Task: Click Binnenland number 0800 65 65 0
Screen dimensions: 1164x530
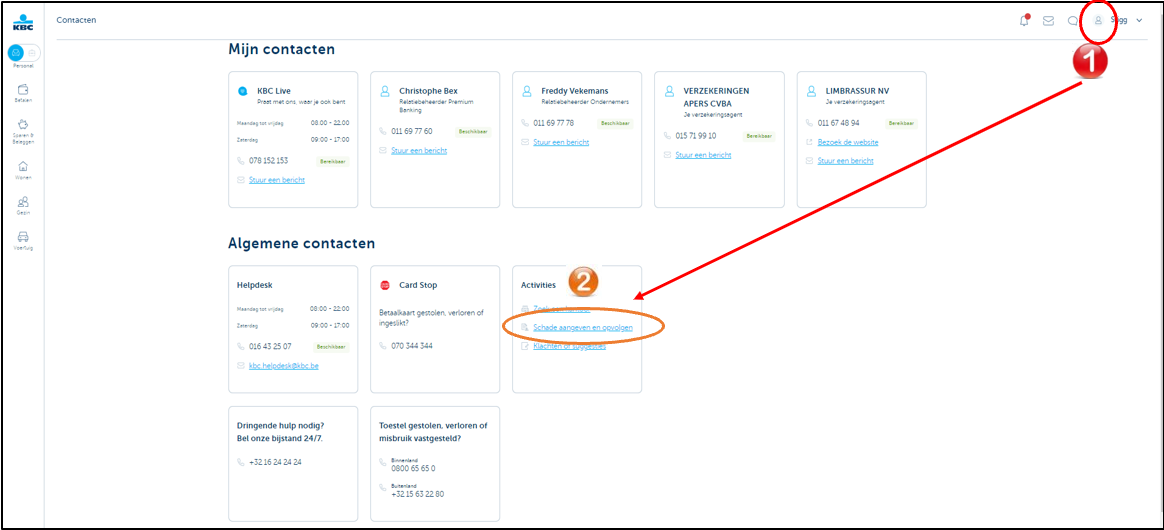Action: [413, 468]
